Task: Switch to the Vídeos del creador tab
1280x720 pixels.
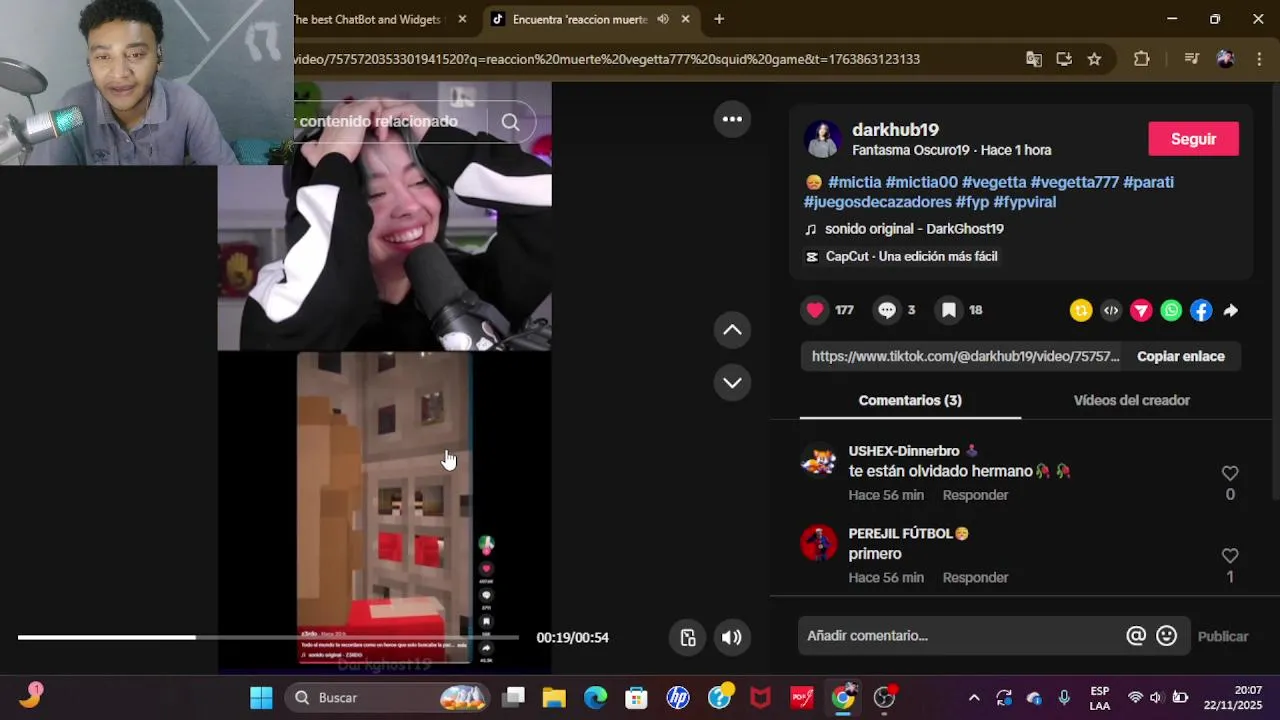Action: coord(1131,400)
